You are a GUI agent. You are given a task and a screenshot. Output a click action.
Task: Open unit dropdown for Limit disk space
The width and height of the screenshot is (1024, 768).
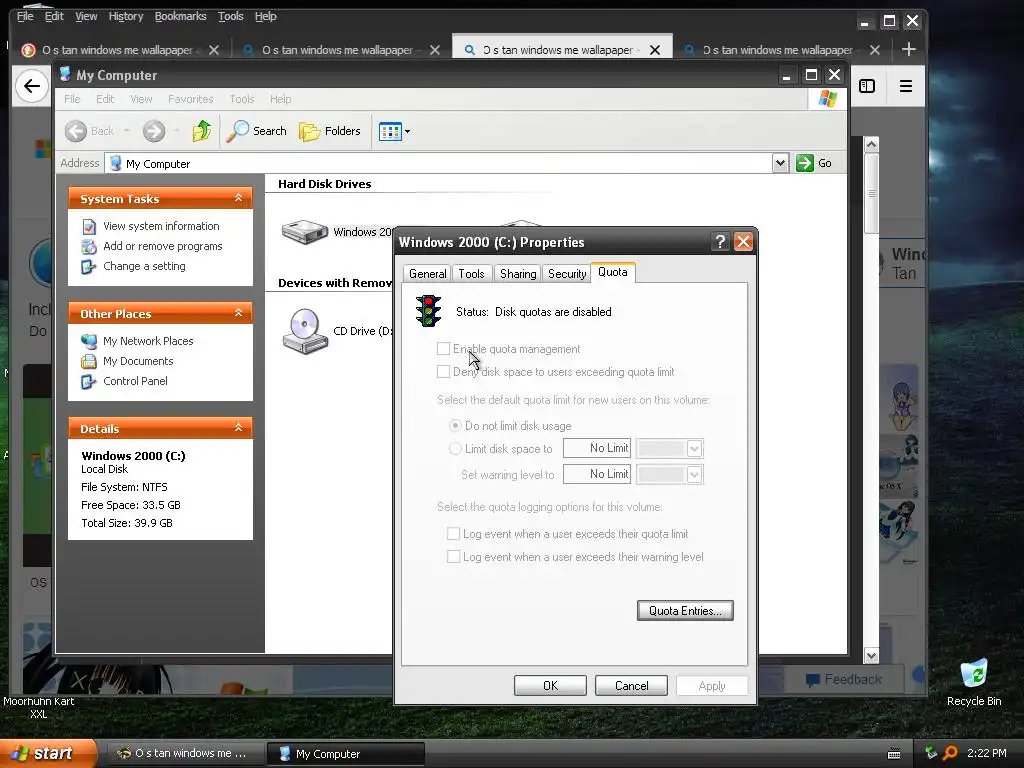(694, 449)
